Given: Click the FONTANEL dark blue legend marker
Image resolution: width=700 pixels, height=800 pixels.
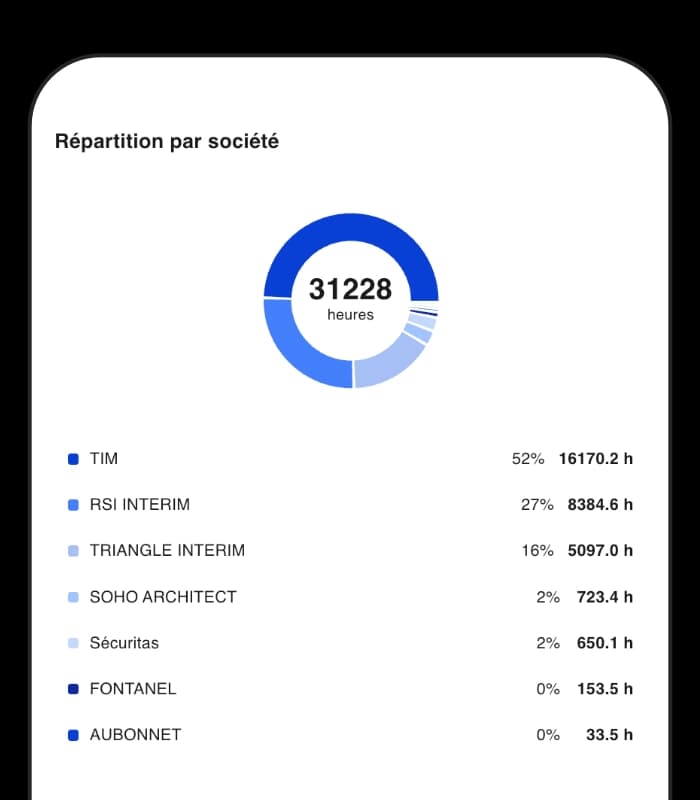Looking at the screenshot, I should pyautogui.click(x=71, y=689).
